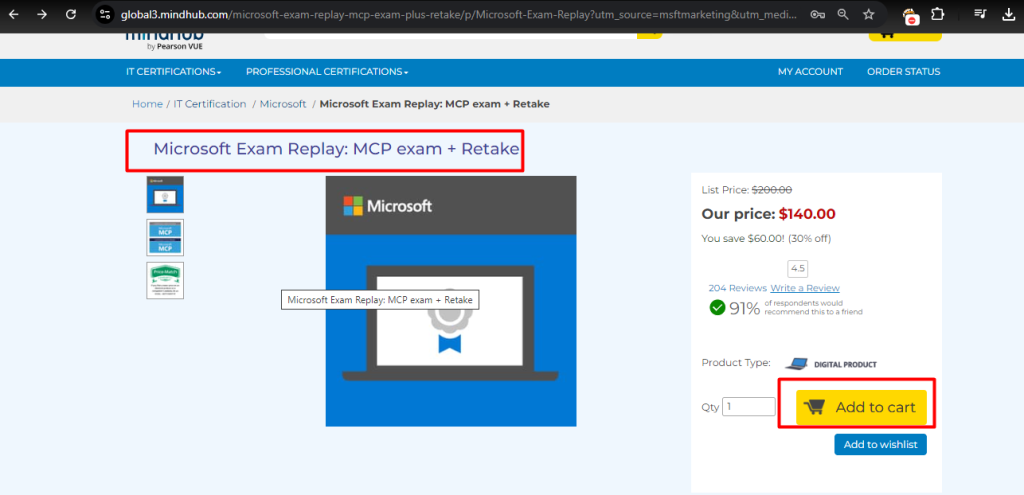
Task: Open the browser extensions puzzle icon
Action: point(937,15)
